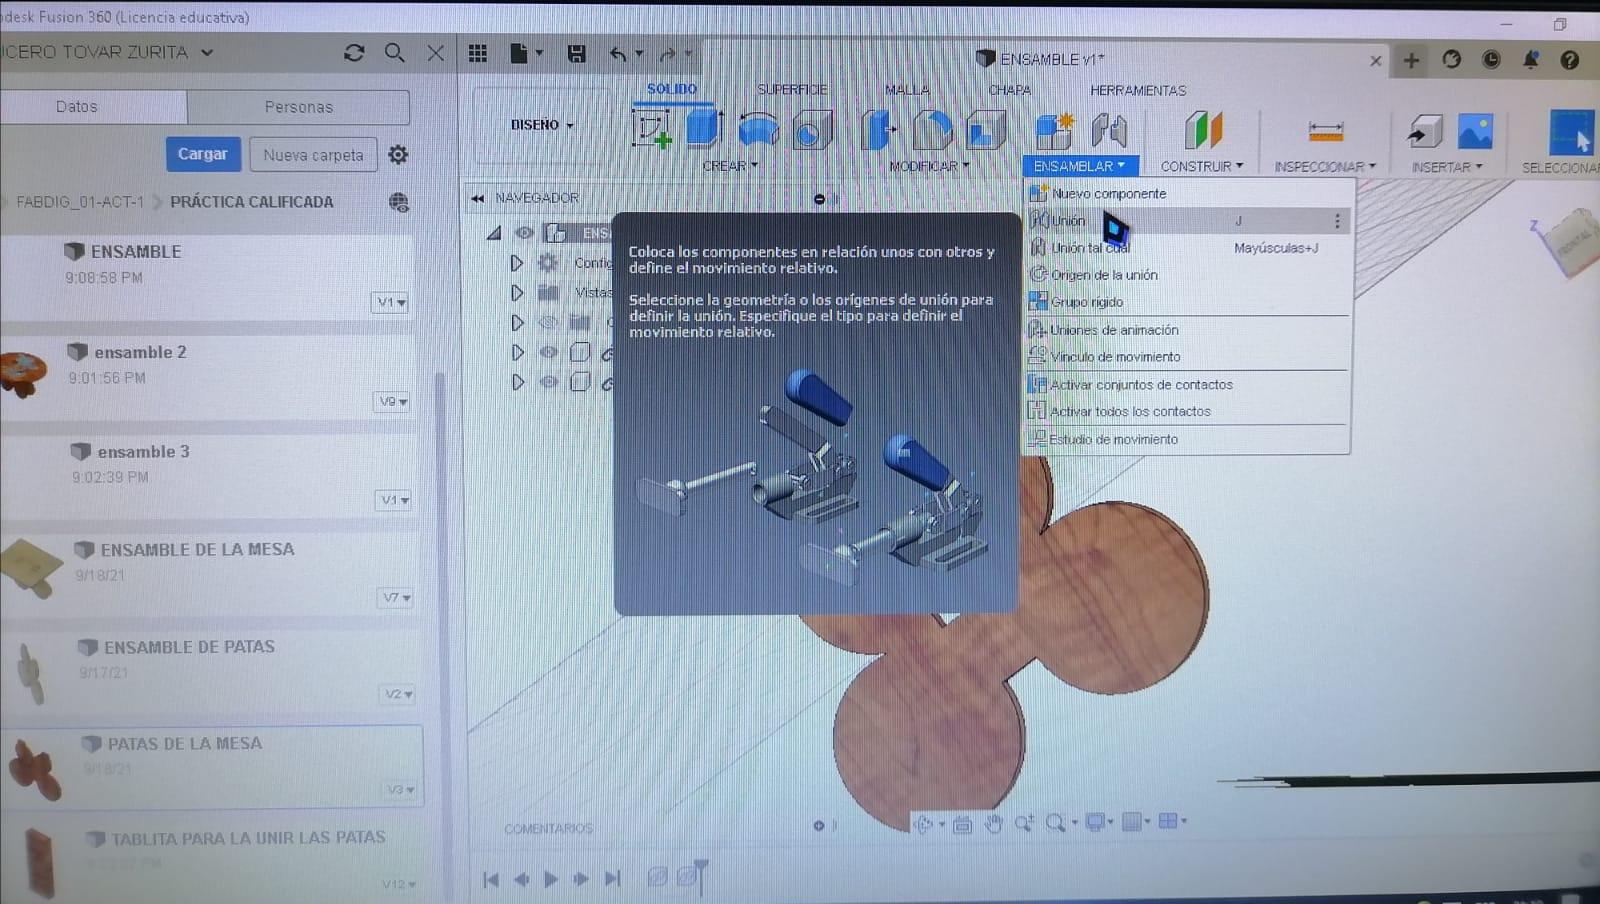Select the Create Sketch tool icon
Screen dimensions: 1600x904
tap(652, 130)
